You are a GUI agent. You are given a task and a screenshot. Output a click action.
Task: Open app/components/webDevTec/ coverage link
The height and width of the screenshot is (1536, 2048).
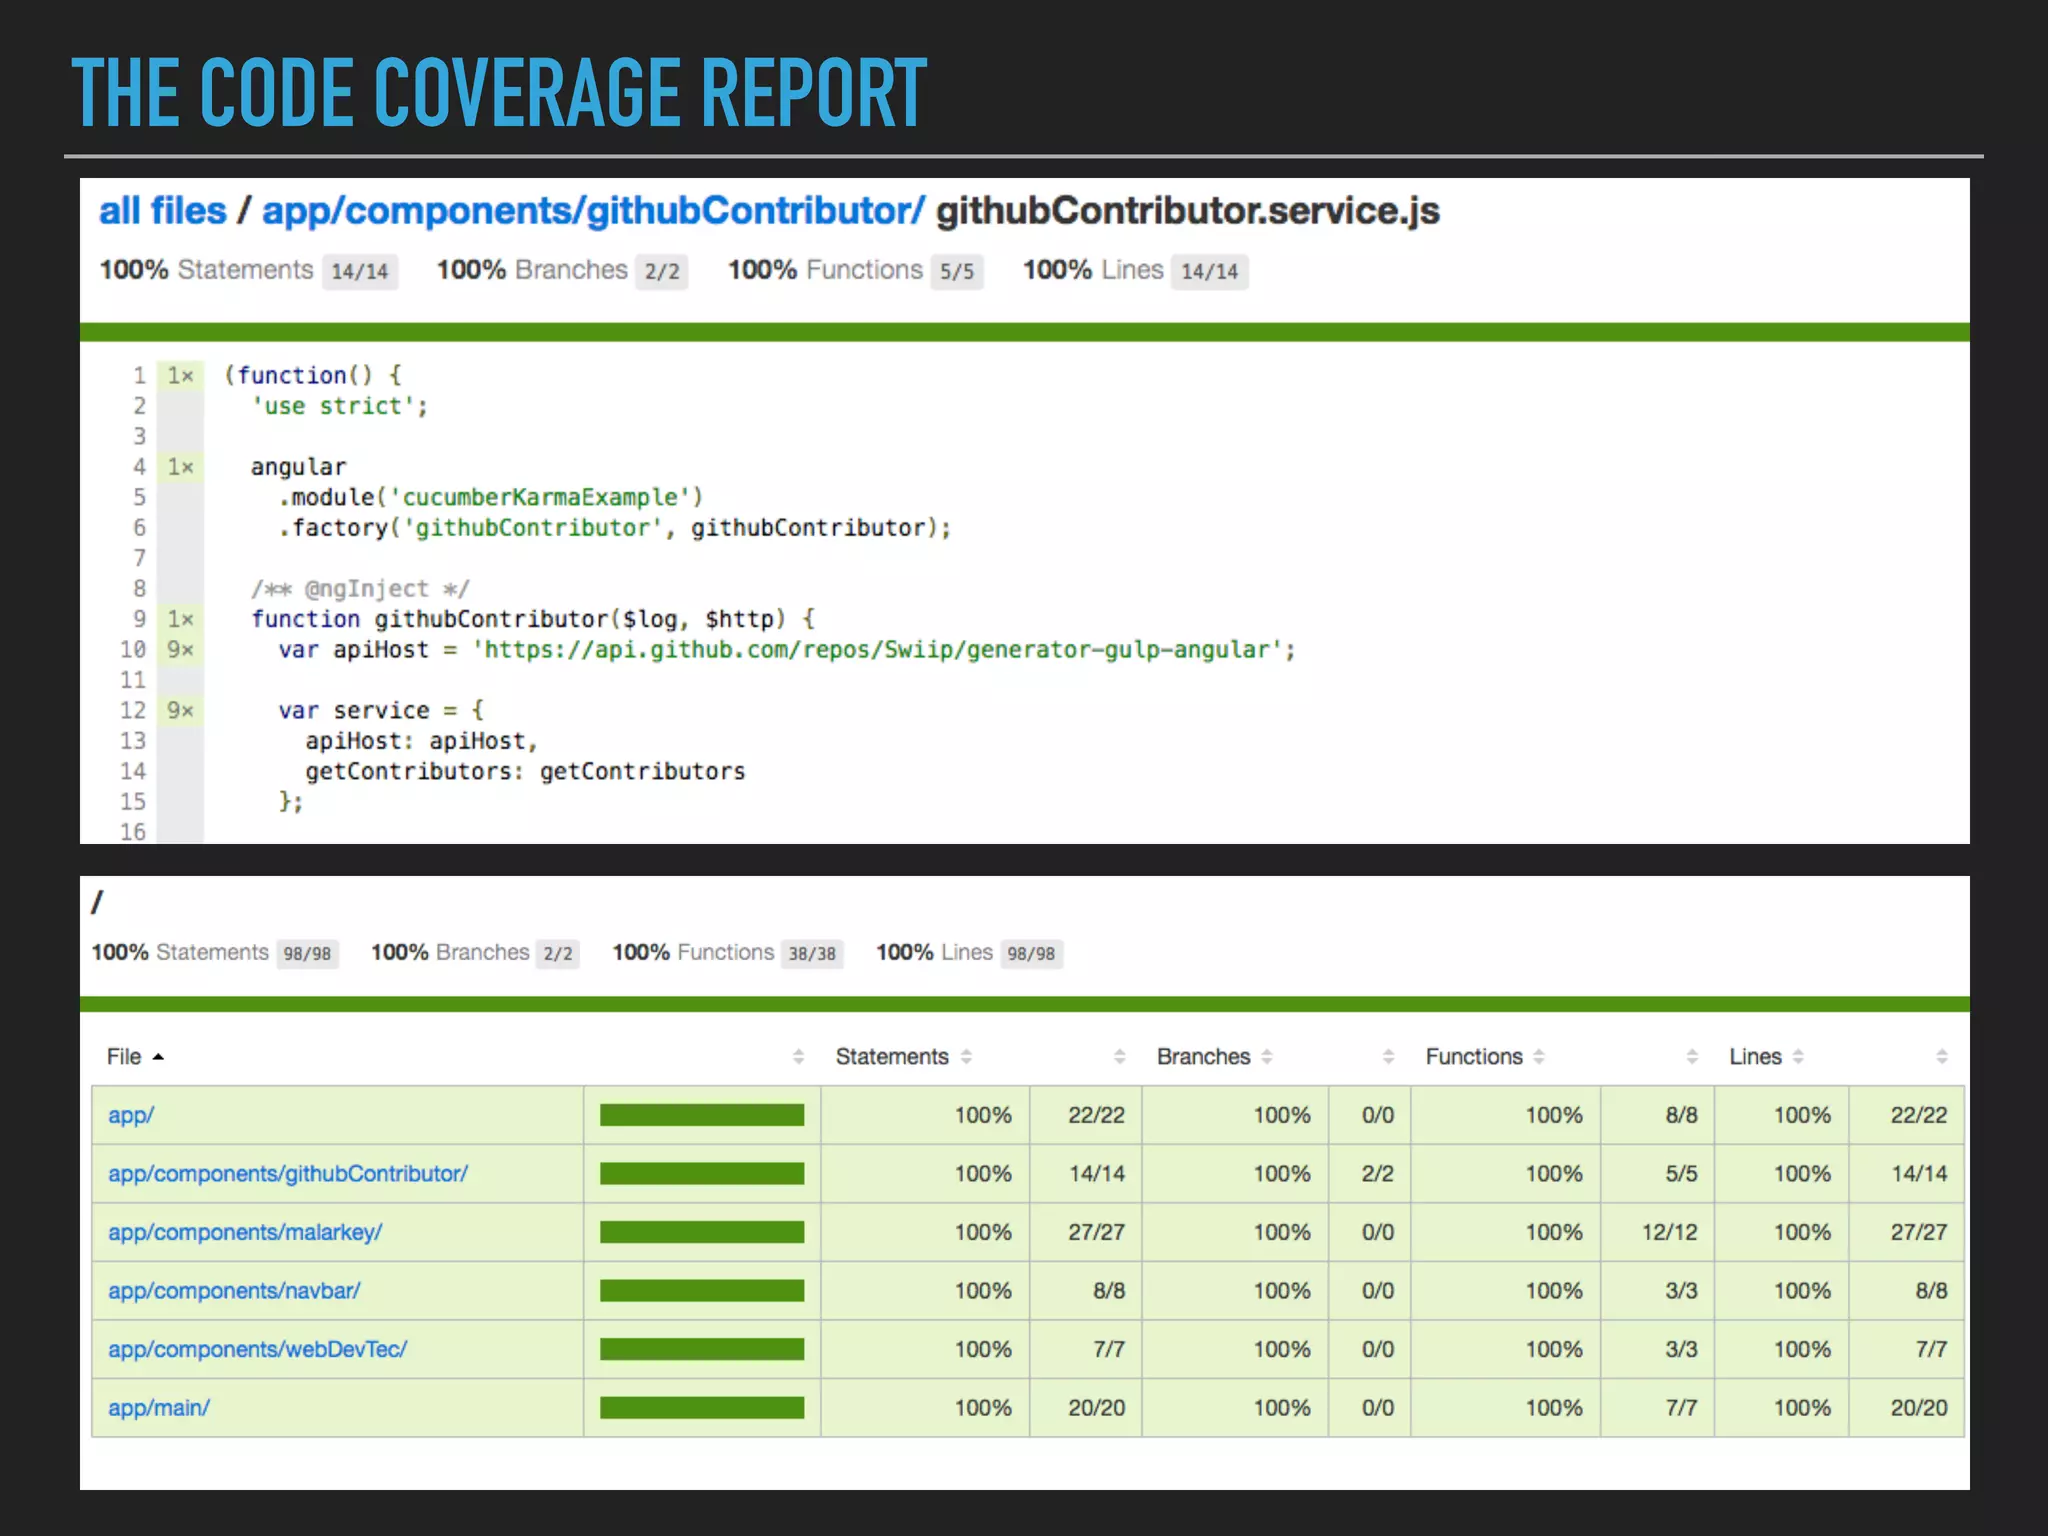point(257,1349)
